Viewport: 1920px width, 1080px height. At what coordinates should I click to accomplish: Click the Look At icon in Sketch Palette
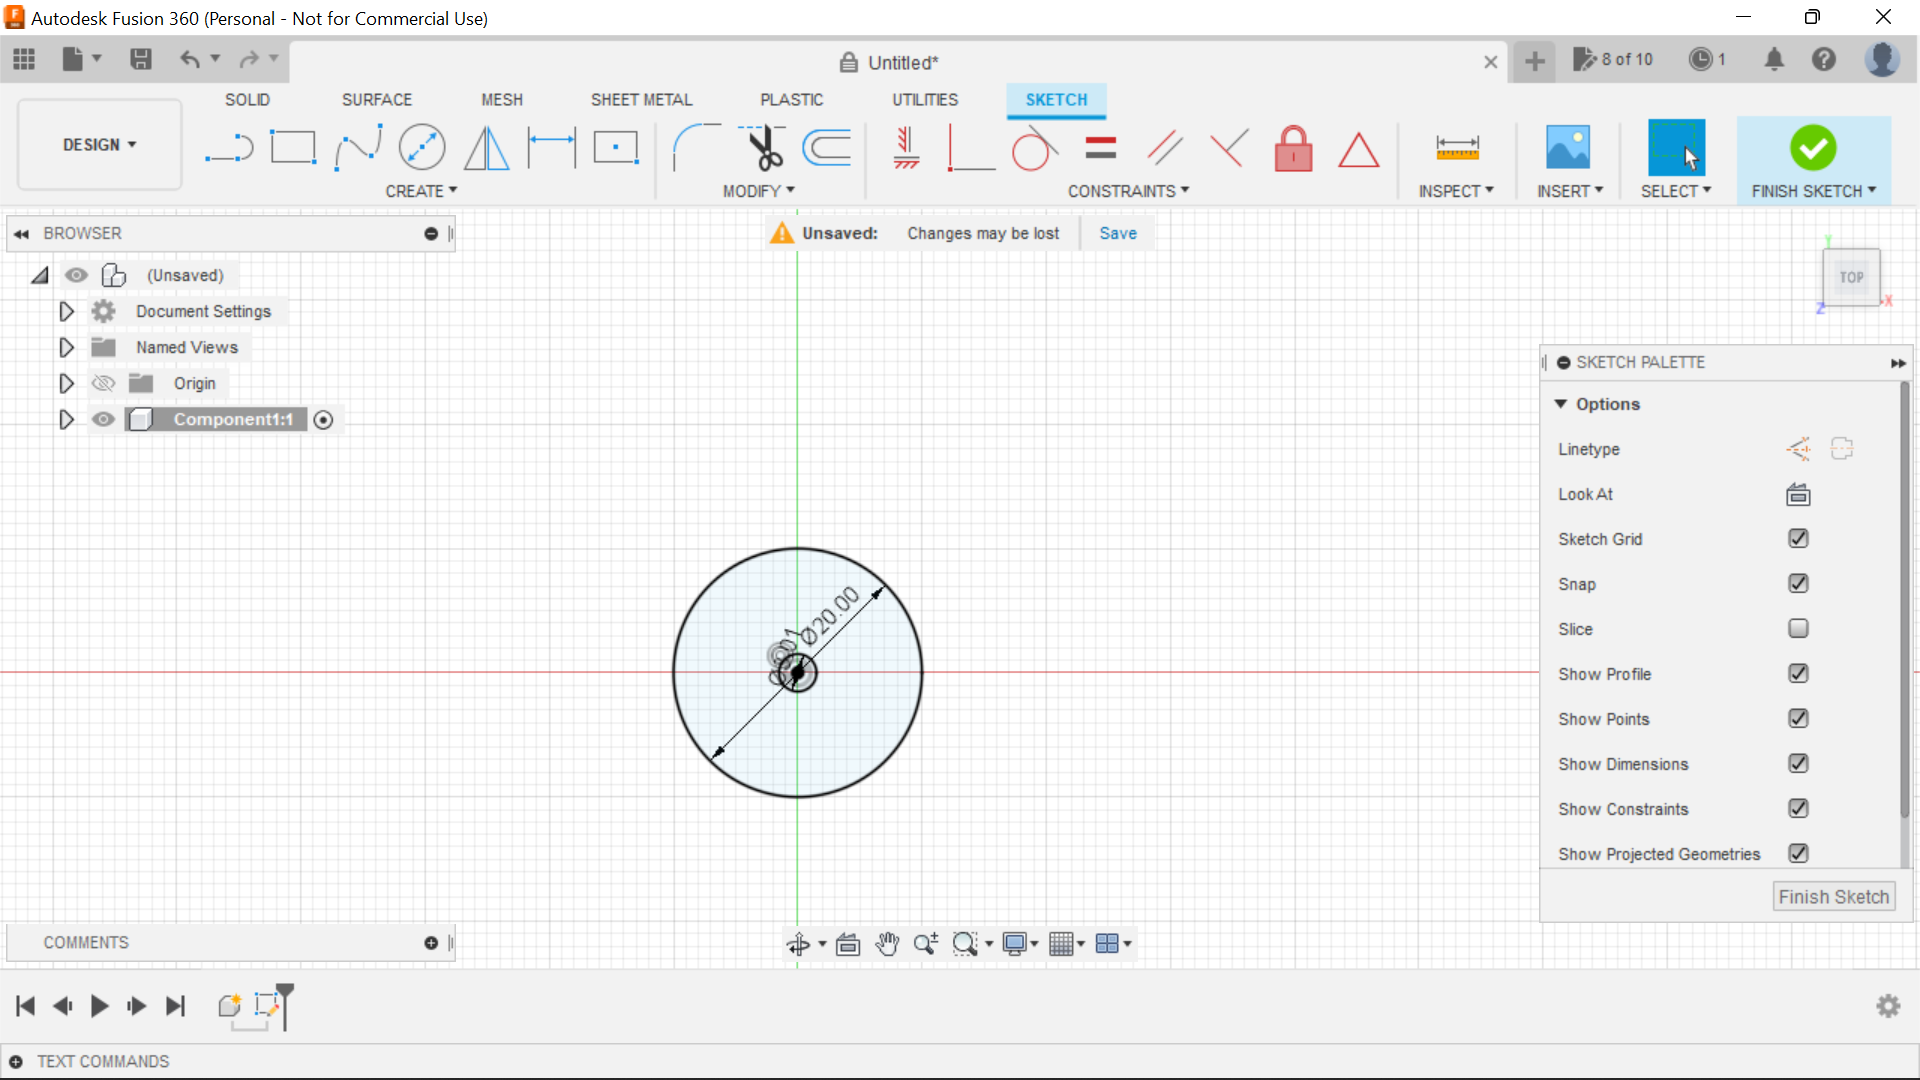tap(1796, 493)
